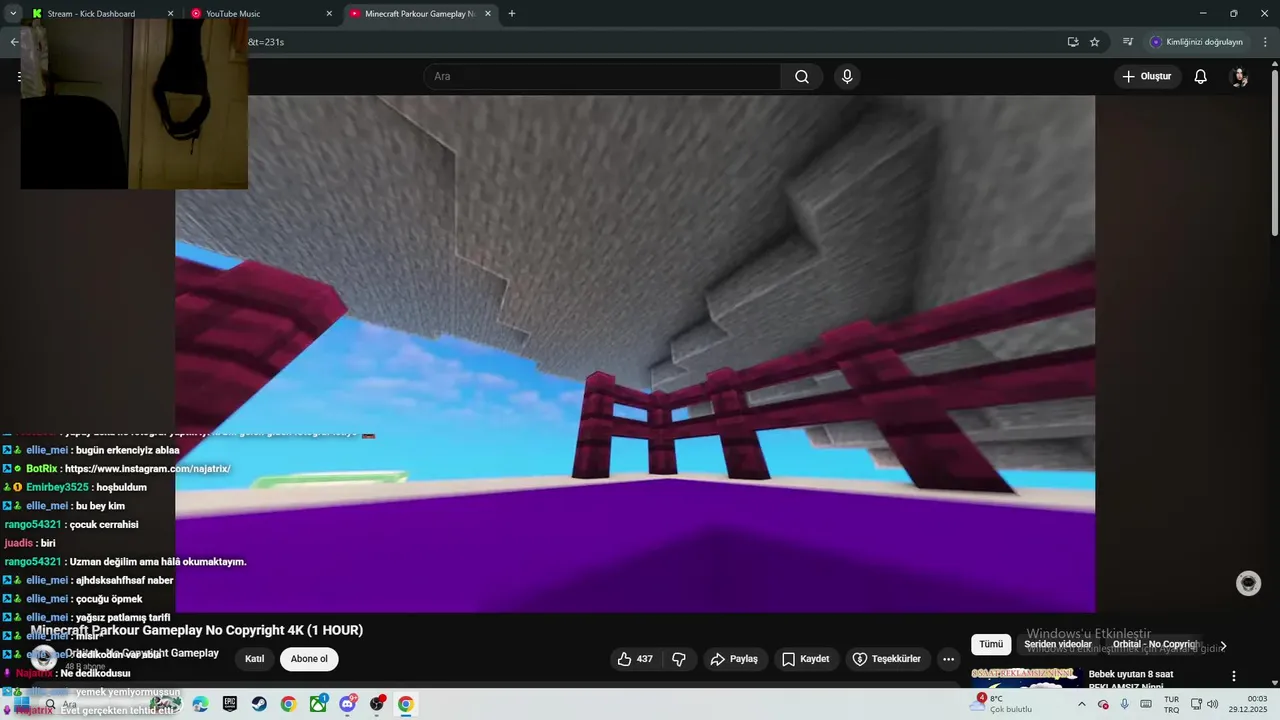Open the clock showing 00:03
This screenshot has height=720, width=1280.
pyautogui.click(x=1247, y=704)
